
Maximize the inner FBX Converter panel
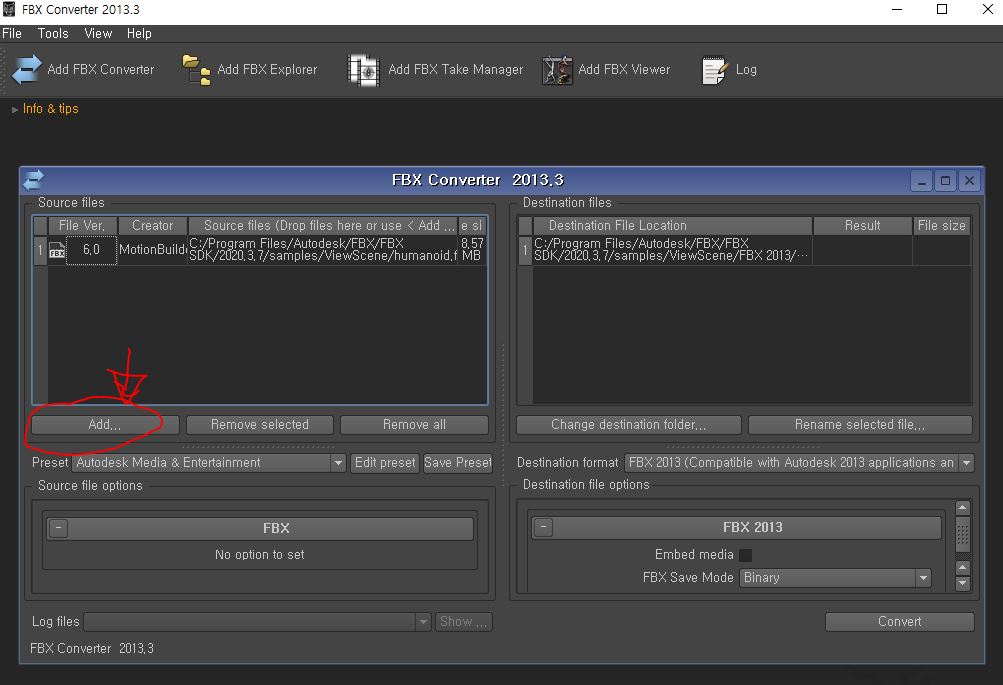(x=945, y=181)
